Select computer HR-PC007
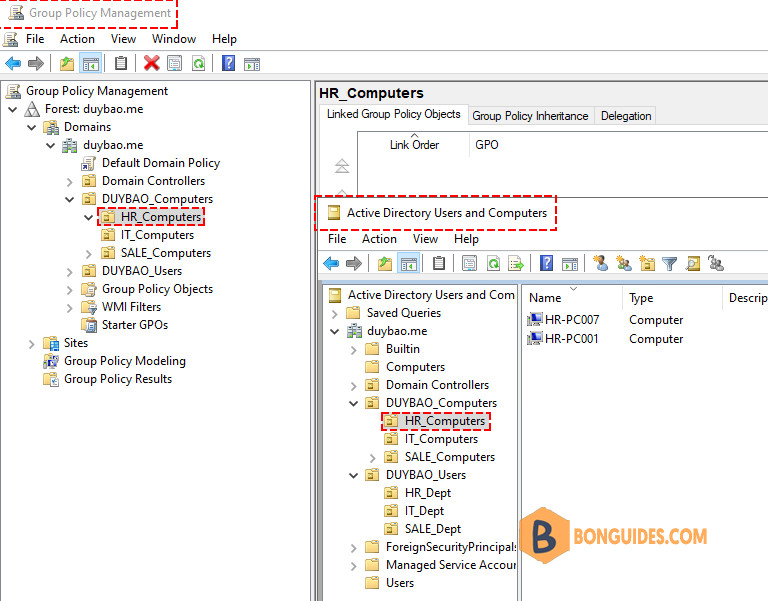The height and width of the screenshot is (601, 768). (x=563, y=320)
